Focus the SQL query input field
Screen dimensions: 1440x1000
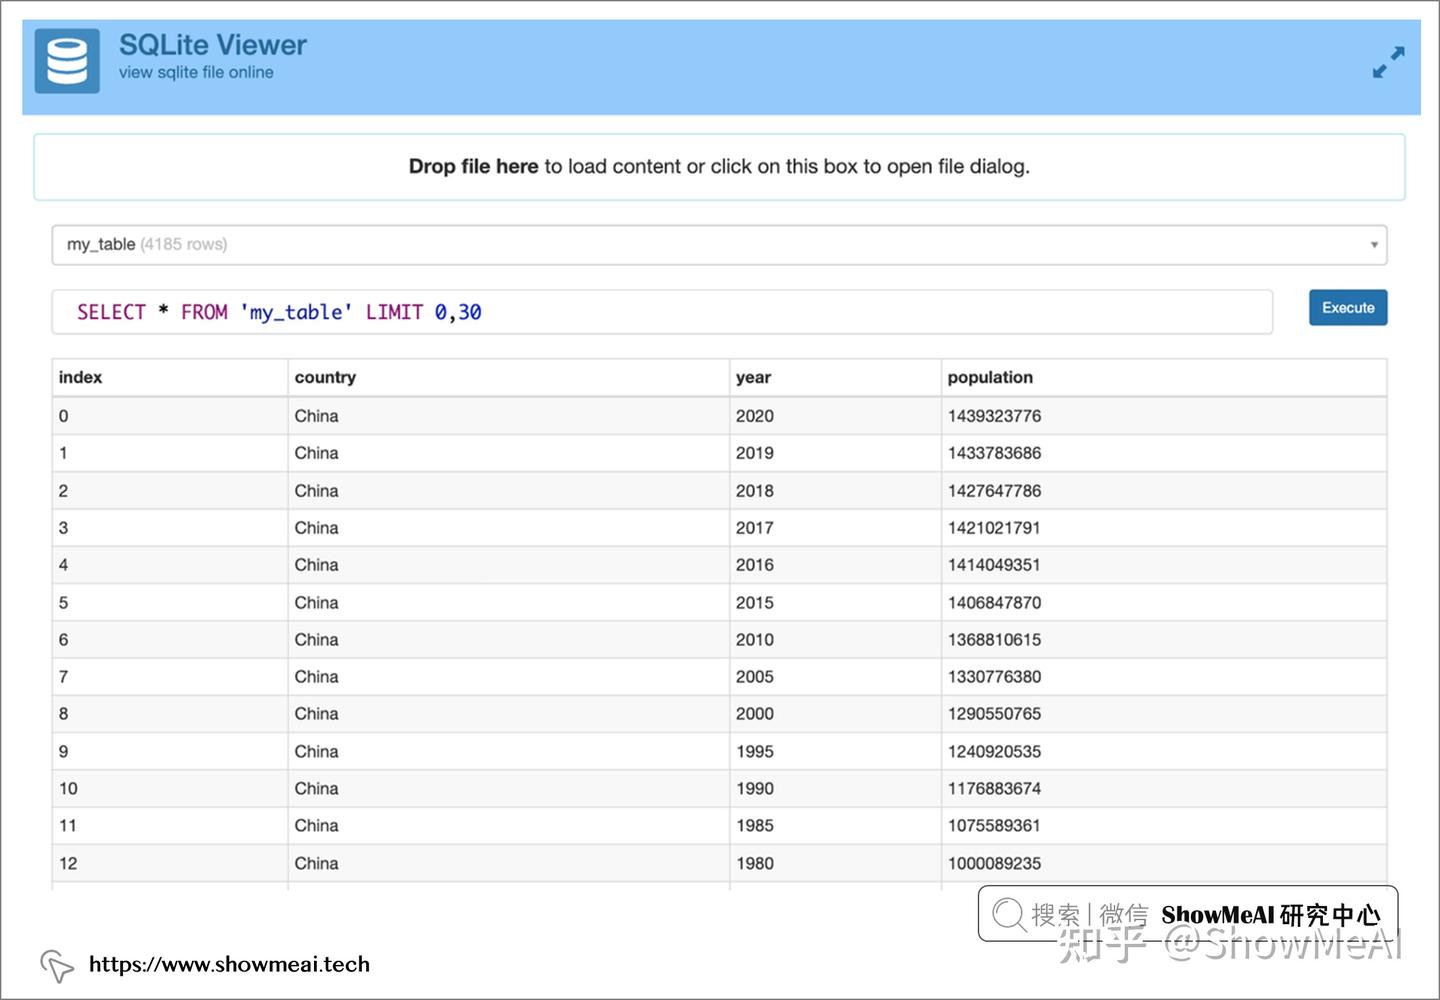tap(662, 312)
